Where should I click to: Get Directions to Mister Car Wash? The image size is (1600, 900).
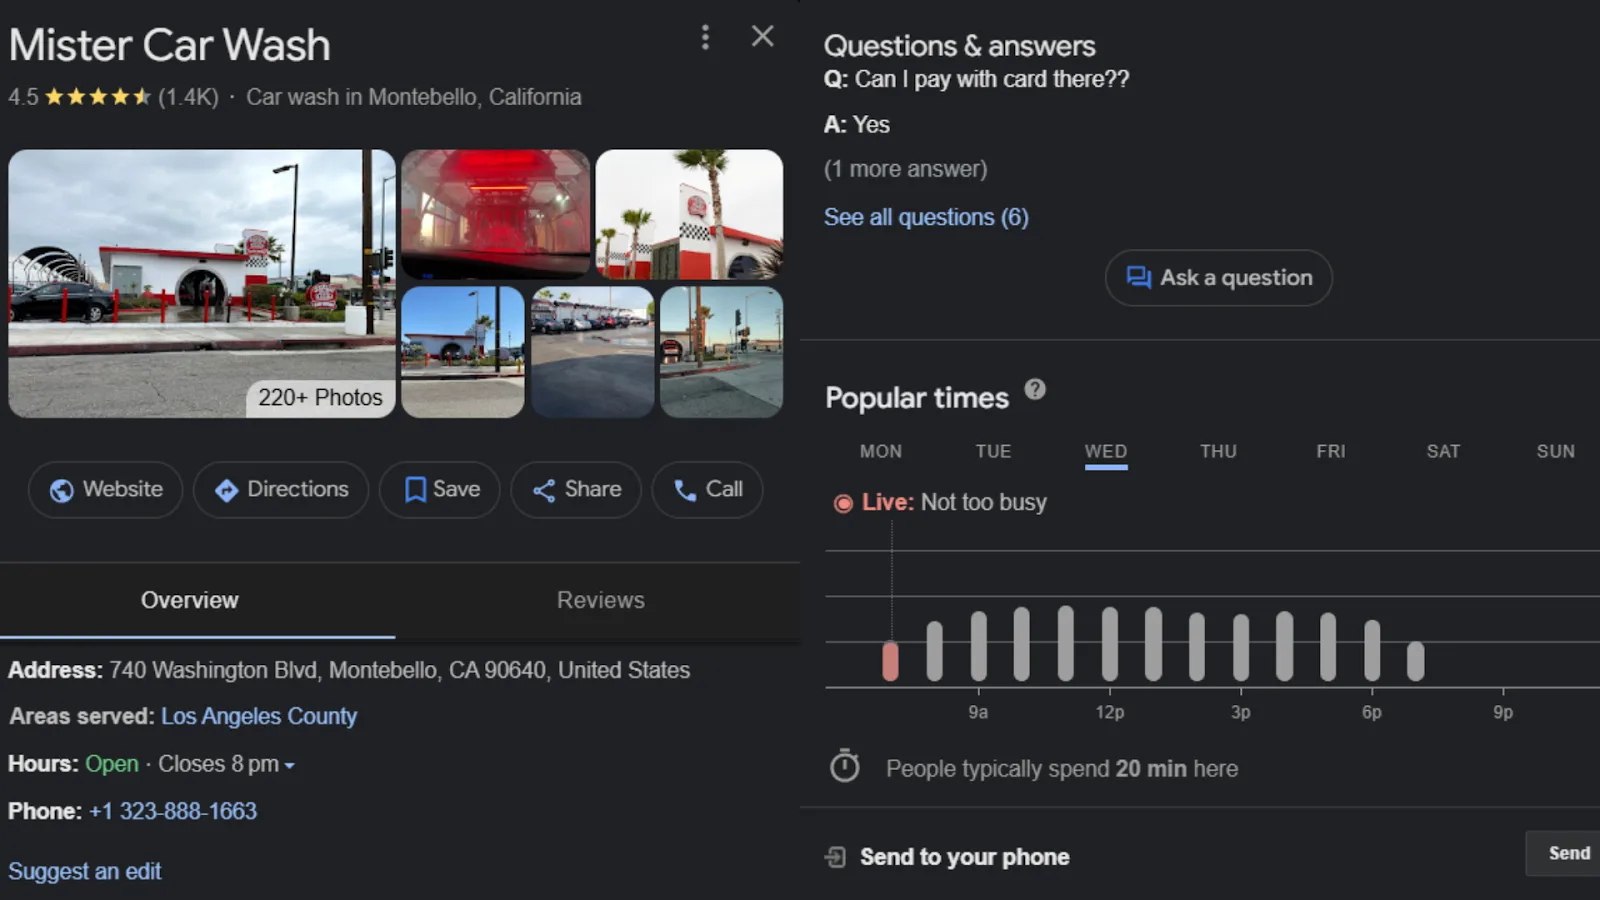tap(281, 490)
